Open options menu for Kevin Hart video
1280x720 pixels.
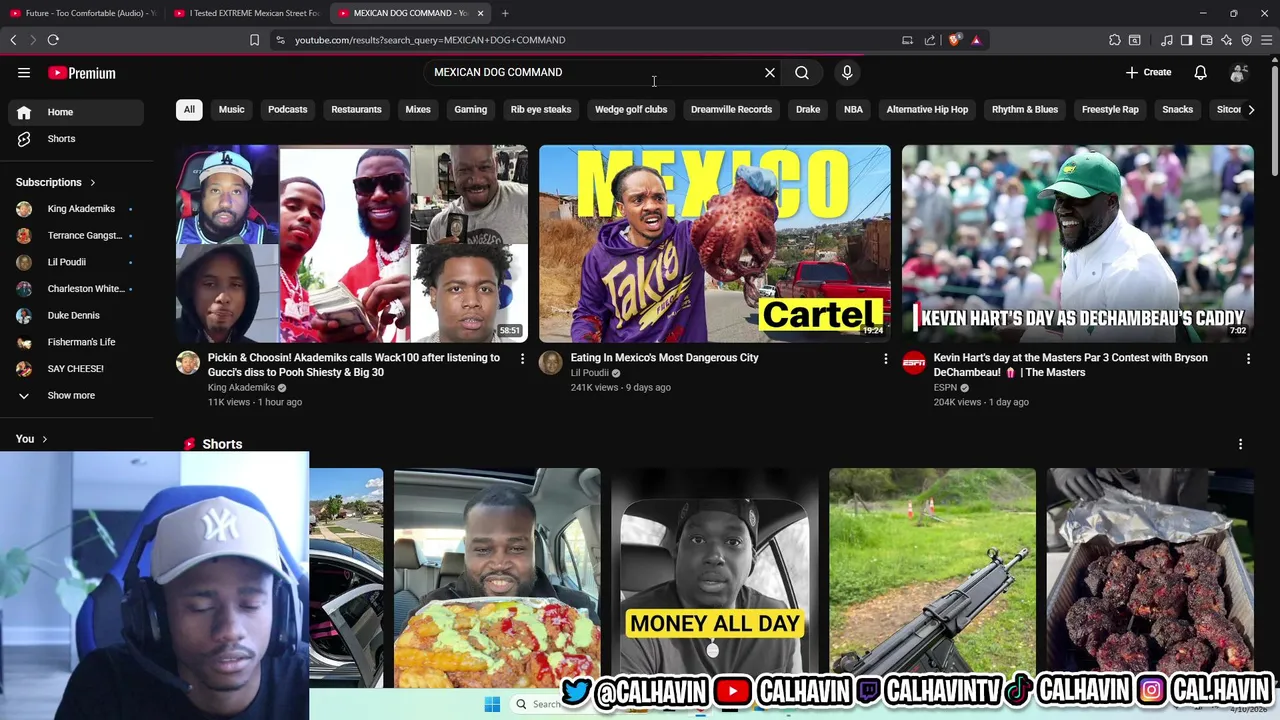tap(1248, 359)
